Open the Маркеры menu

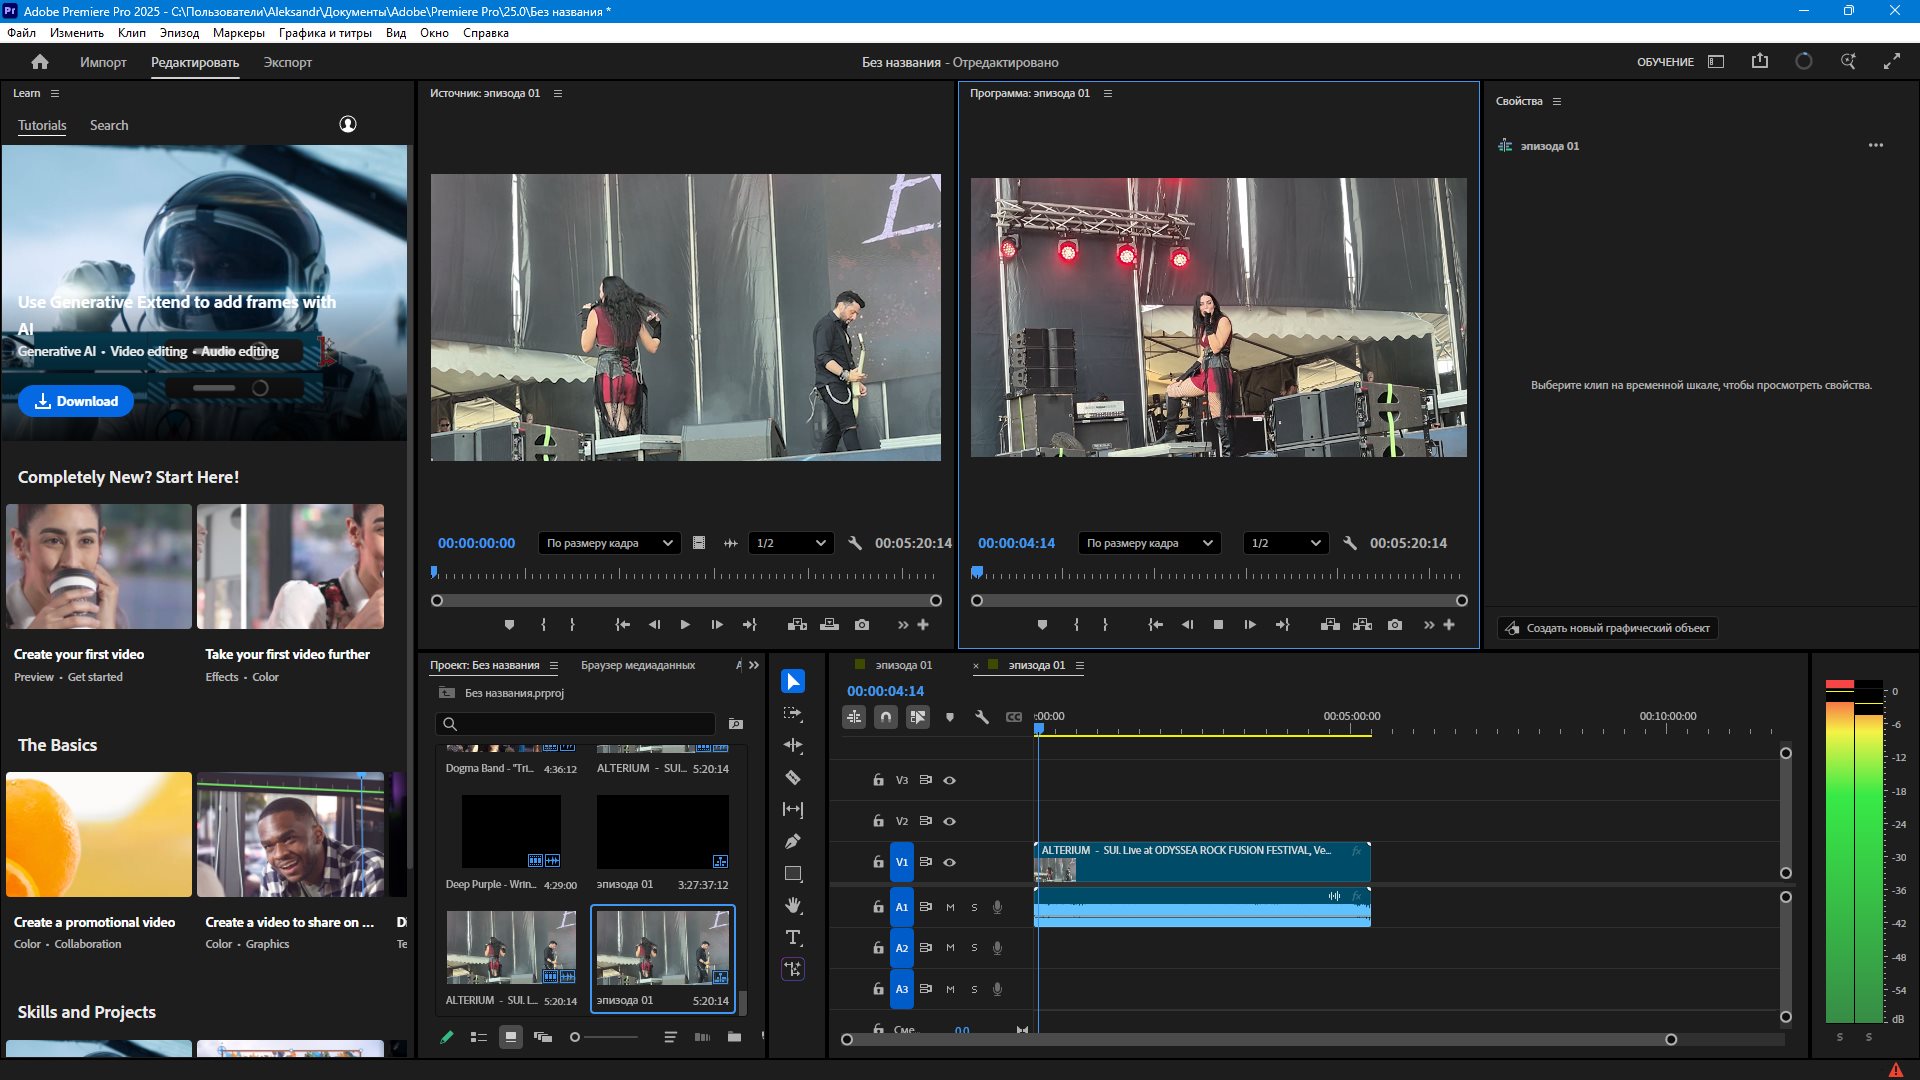(x=238, y=33)
